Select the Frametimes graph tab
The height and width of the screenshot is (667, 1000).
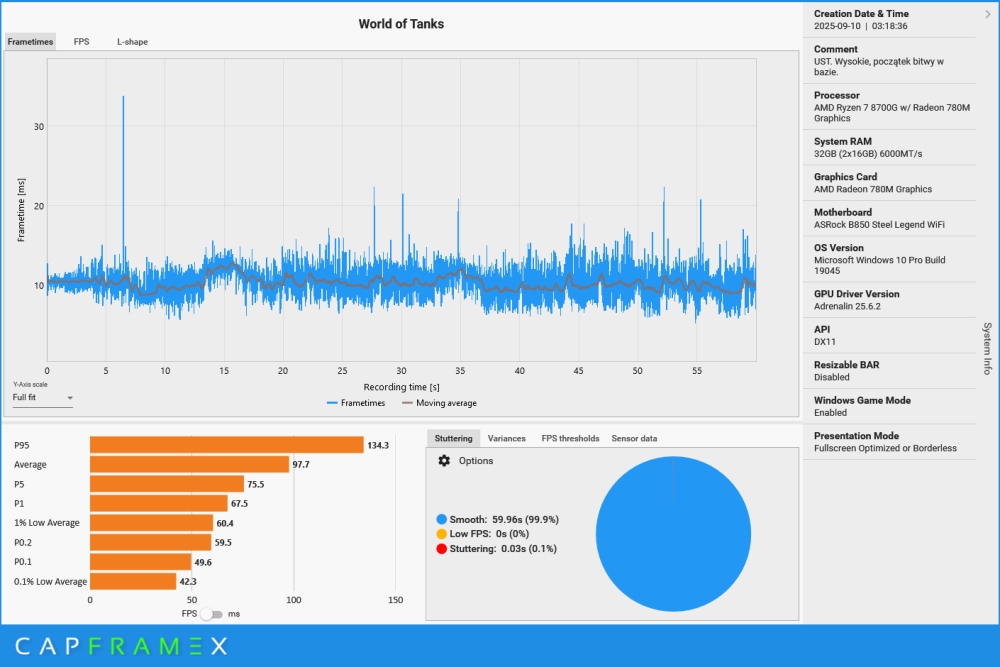click(30, 42)
